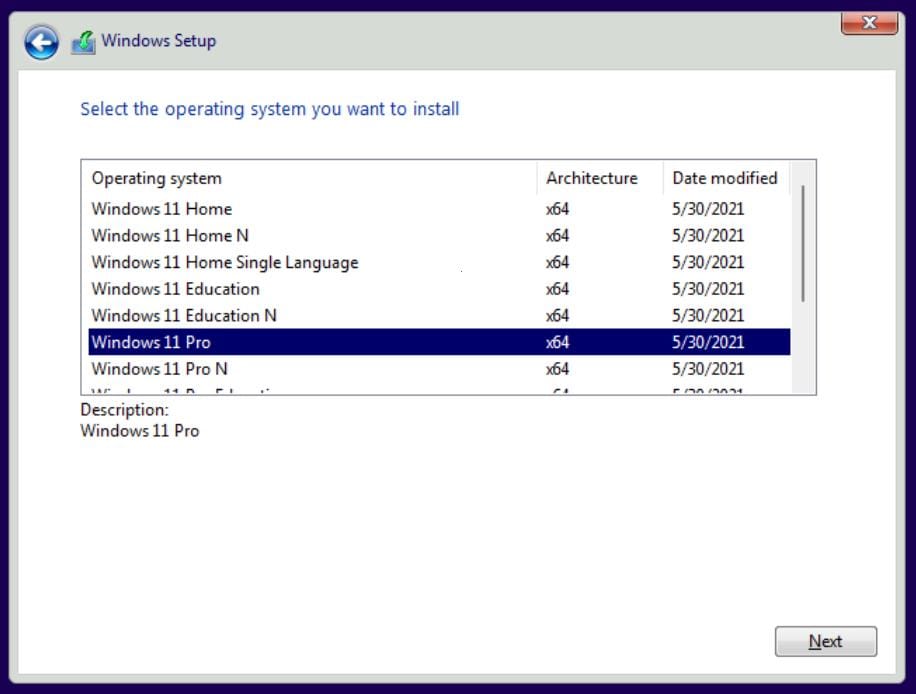This screenshot has width=916, height=694.
Task: Choose the Windows 11 Home N edition
Action: 439,236
